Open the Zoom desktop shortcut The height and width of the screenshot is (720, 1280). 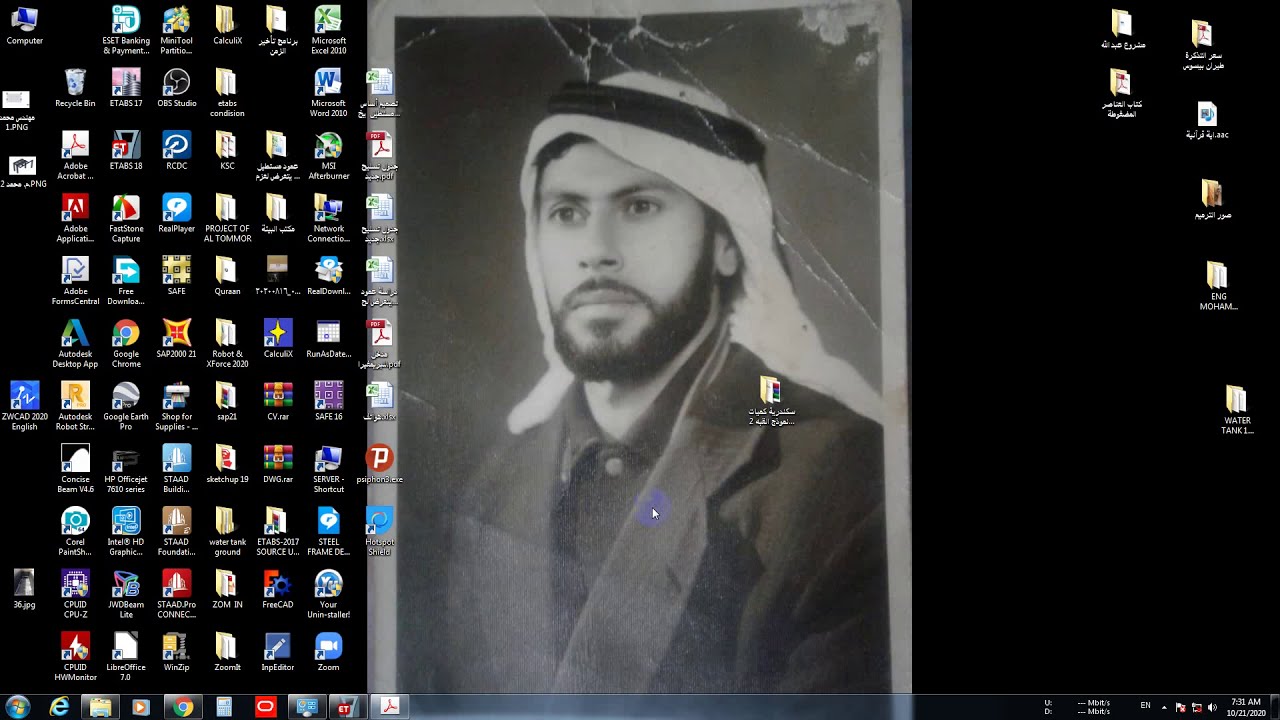328,653
